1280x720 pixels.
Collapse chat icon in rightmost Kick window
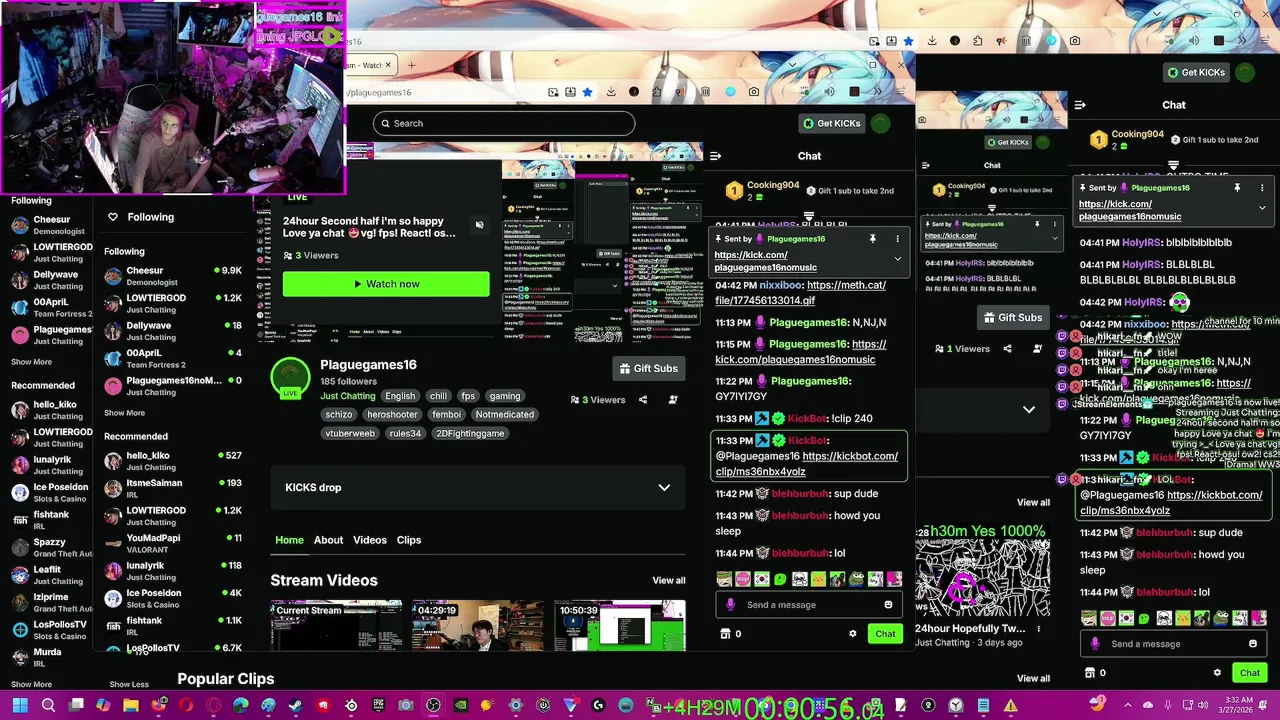coord(1080,105)
